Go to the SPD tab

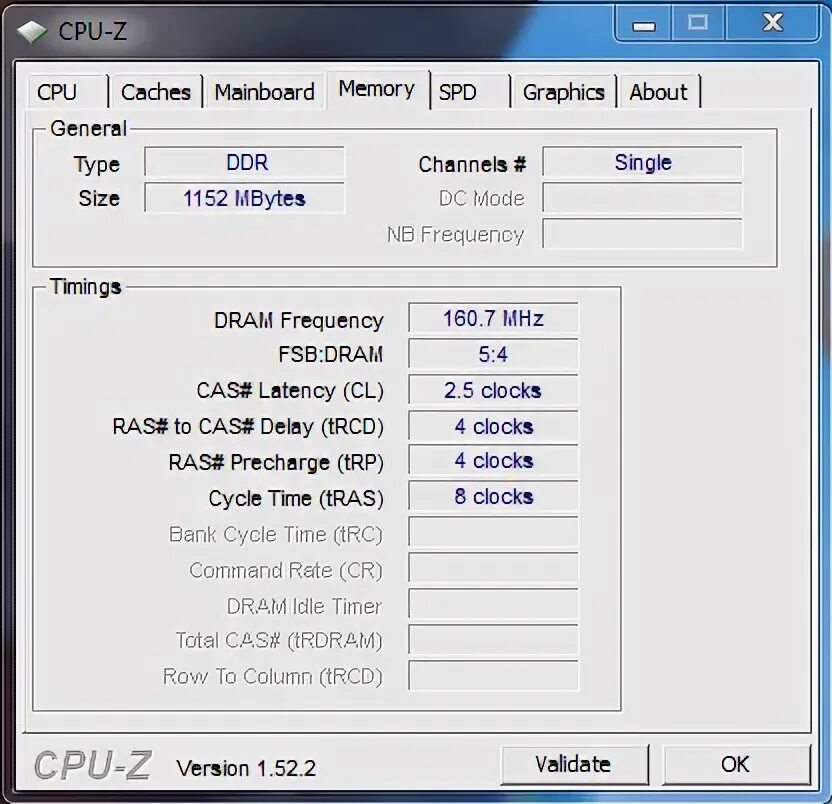[470, 92]
